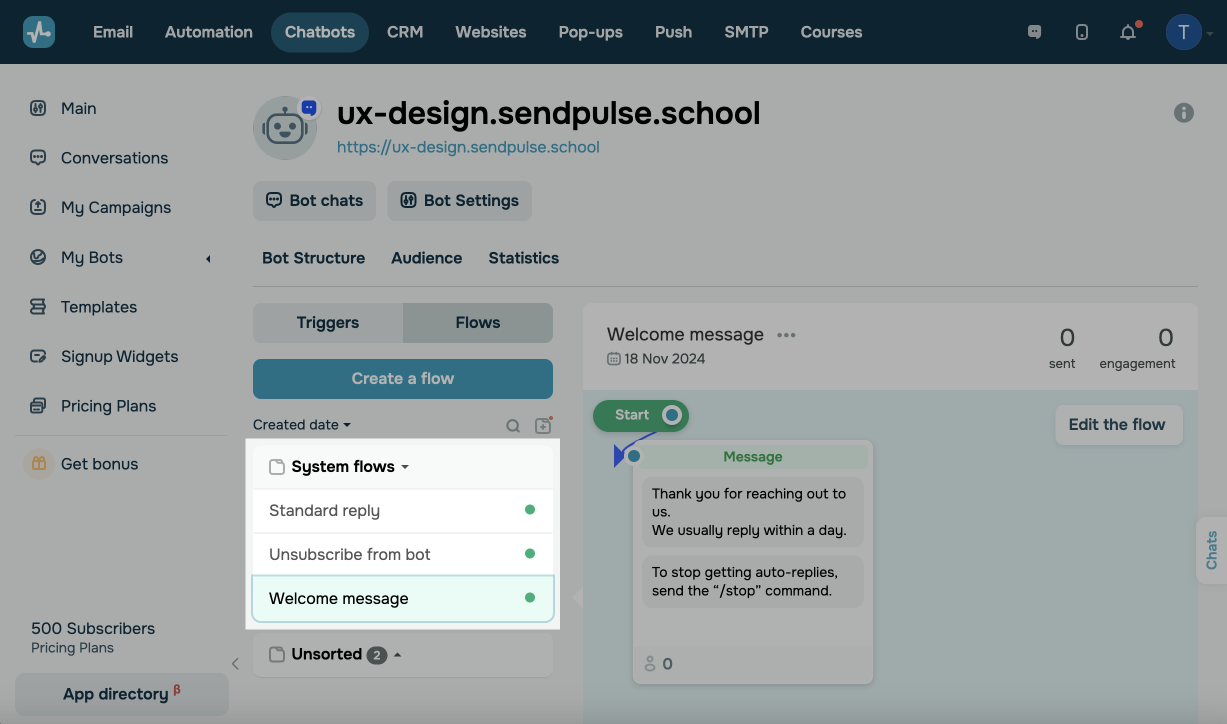The image size is (1227, 724).
Task: Open Main in the sidebar
Action: (x=78, y=108)
